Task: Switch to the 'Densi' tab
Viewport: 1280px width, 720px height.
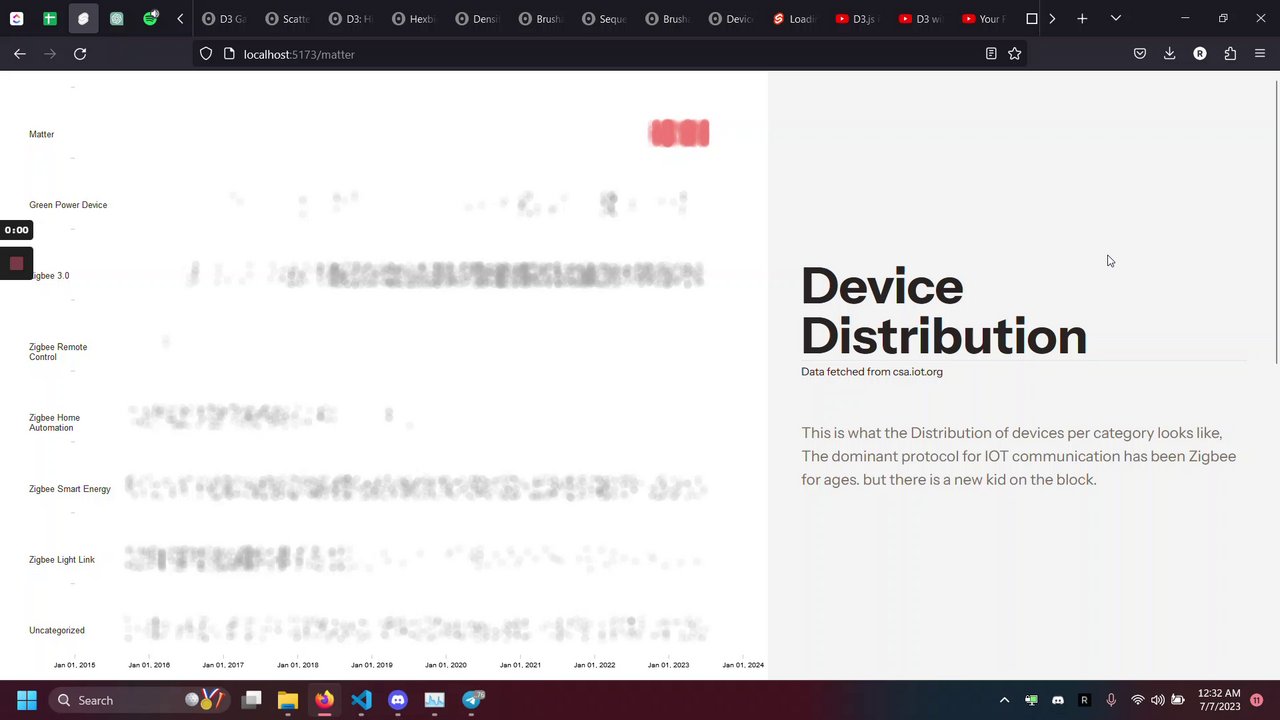Action: pyautogui.click(x=478, y=19)
